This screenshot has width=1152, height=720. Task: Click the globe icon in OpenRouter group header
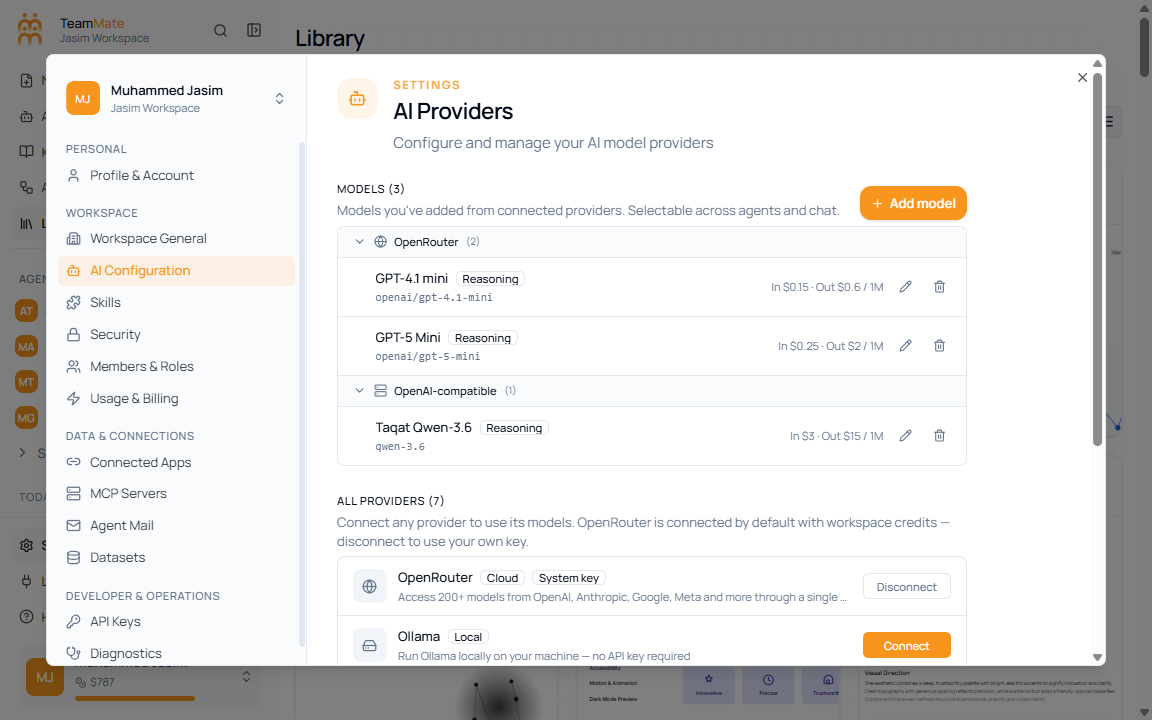tap(381, 242)
